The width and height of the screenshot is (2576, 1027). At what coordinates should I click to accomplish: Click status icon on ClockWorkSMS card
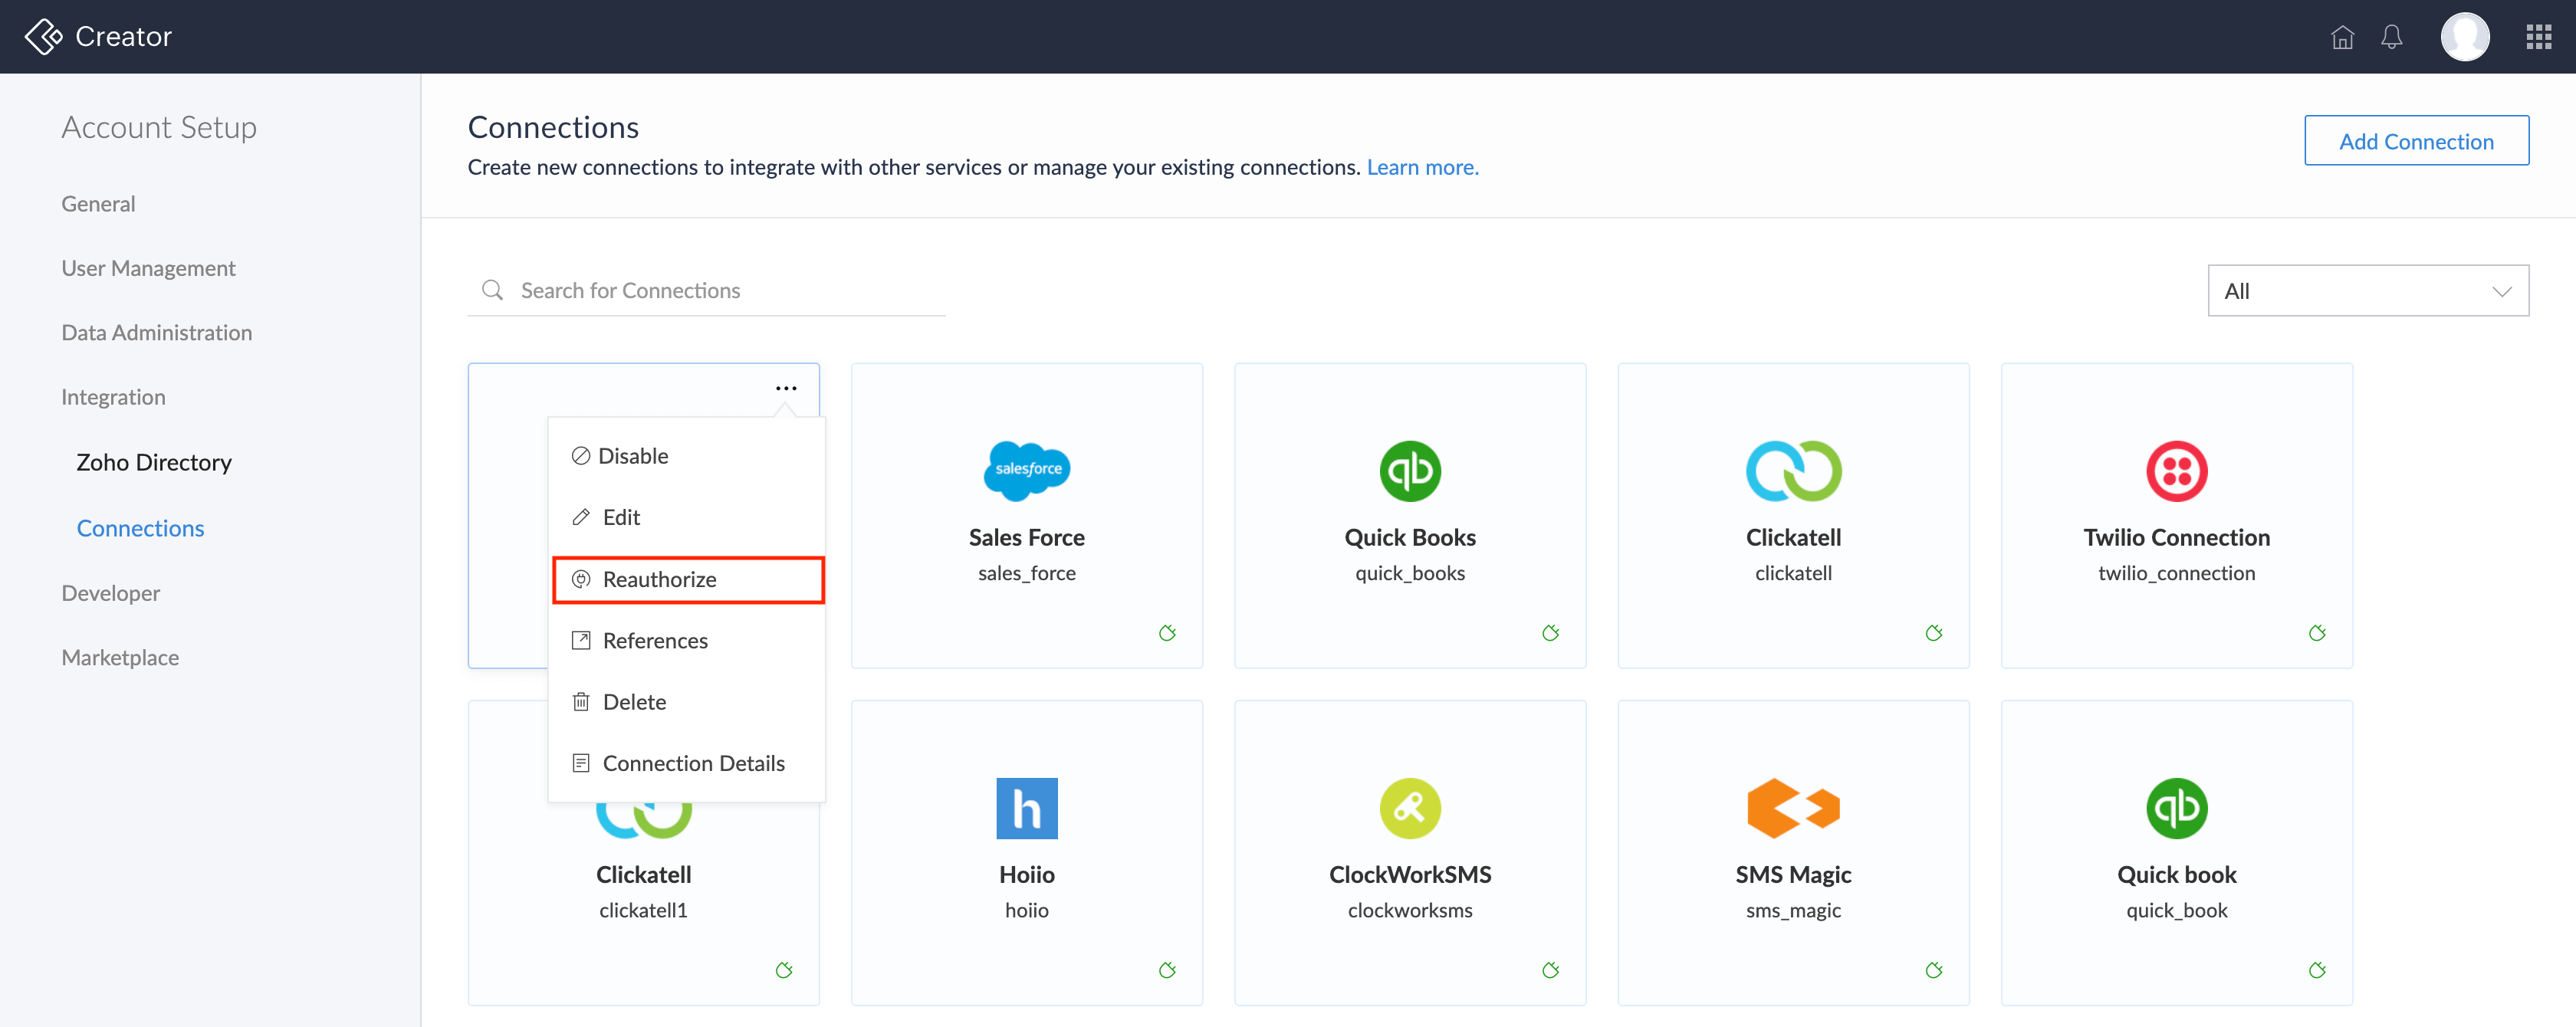[1550, 970]
